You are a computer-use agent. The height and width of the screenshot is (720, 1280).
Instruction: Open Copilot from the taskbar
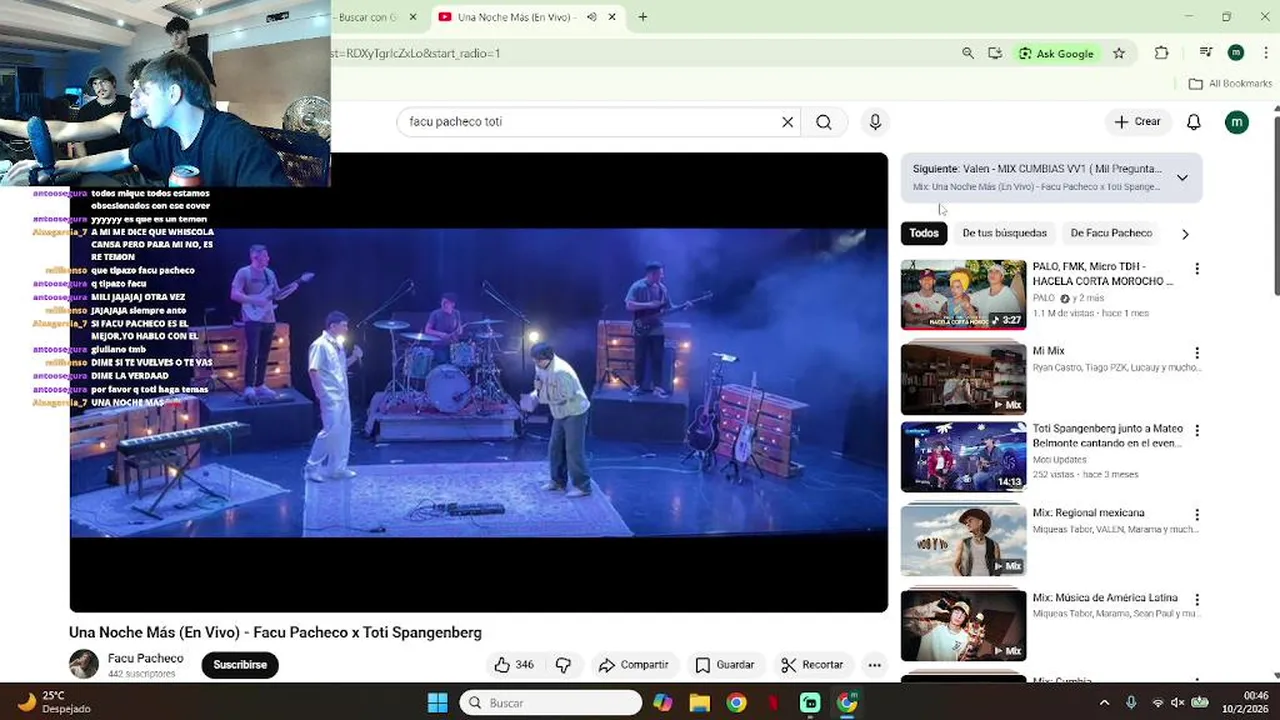[x=662, y=703]
